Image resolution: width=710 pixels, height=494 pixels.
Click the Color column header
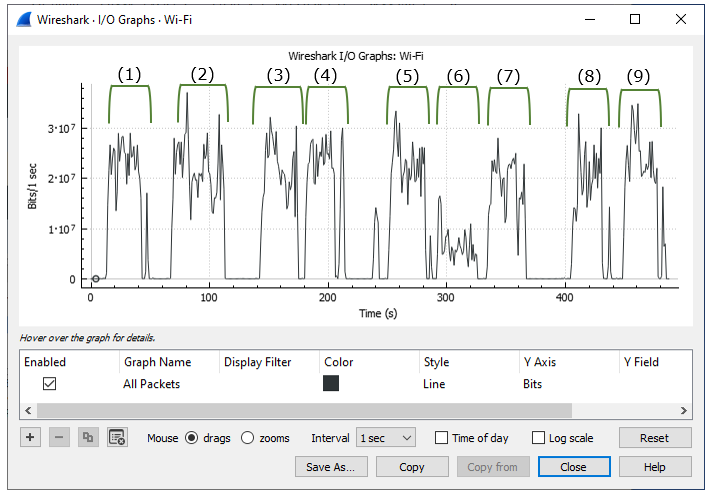click(339, 362)
